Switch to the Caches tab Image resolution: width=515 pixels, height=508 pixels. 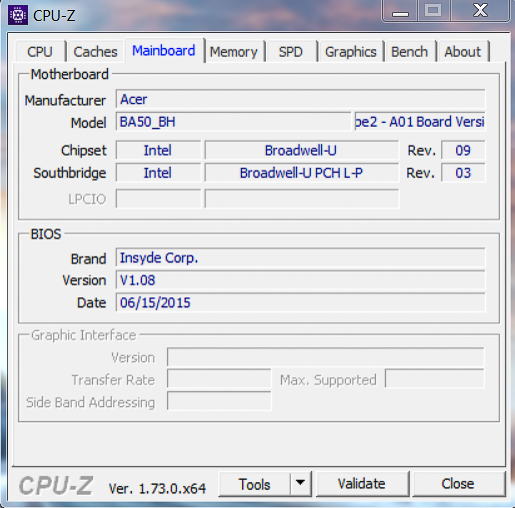coord(95,52)
